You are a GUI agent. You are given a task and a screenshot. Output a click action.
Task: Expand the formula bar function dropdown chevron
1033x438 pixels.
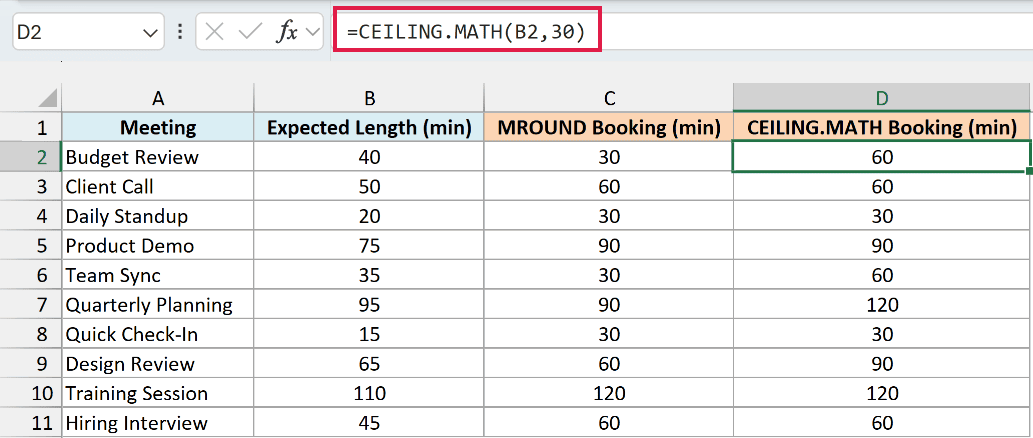(313, 32)
